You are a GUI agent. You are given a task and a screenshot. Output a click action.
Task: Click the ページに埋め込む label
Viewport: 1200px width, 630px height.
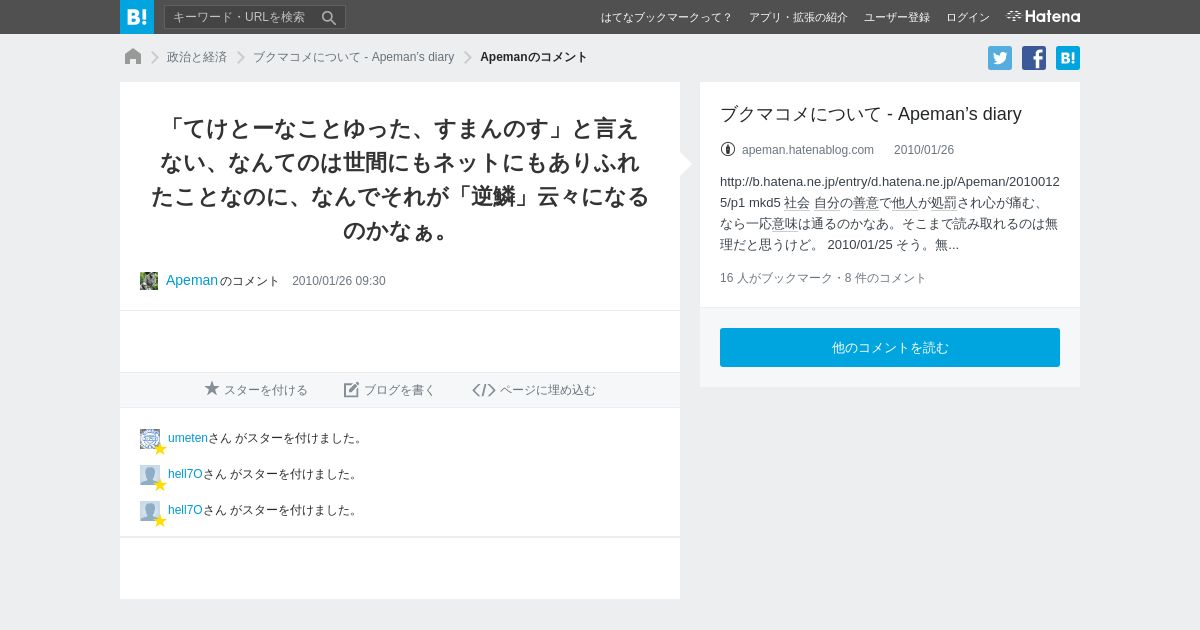(x=548, y=390)
